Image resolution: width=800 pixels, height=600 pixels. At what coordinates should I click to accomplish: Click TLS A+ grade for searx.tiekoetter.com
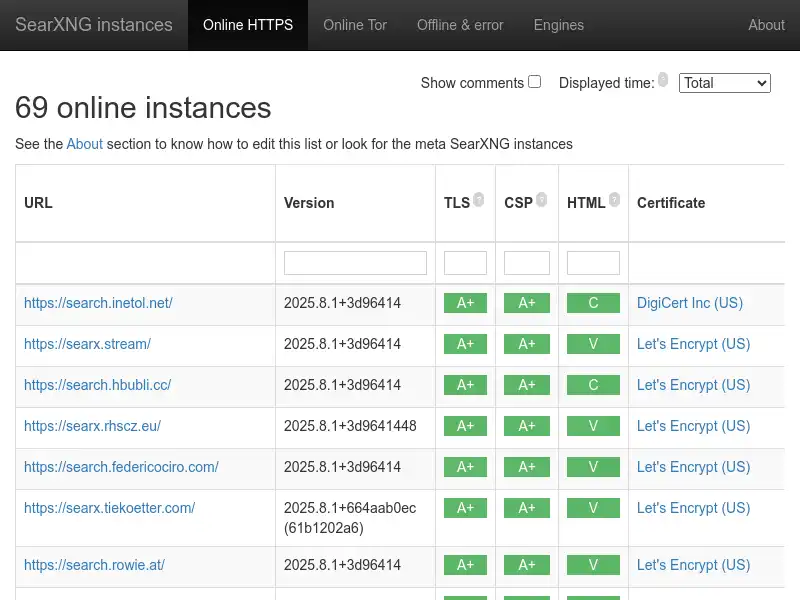tap(465, 508)
